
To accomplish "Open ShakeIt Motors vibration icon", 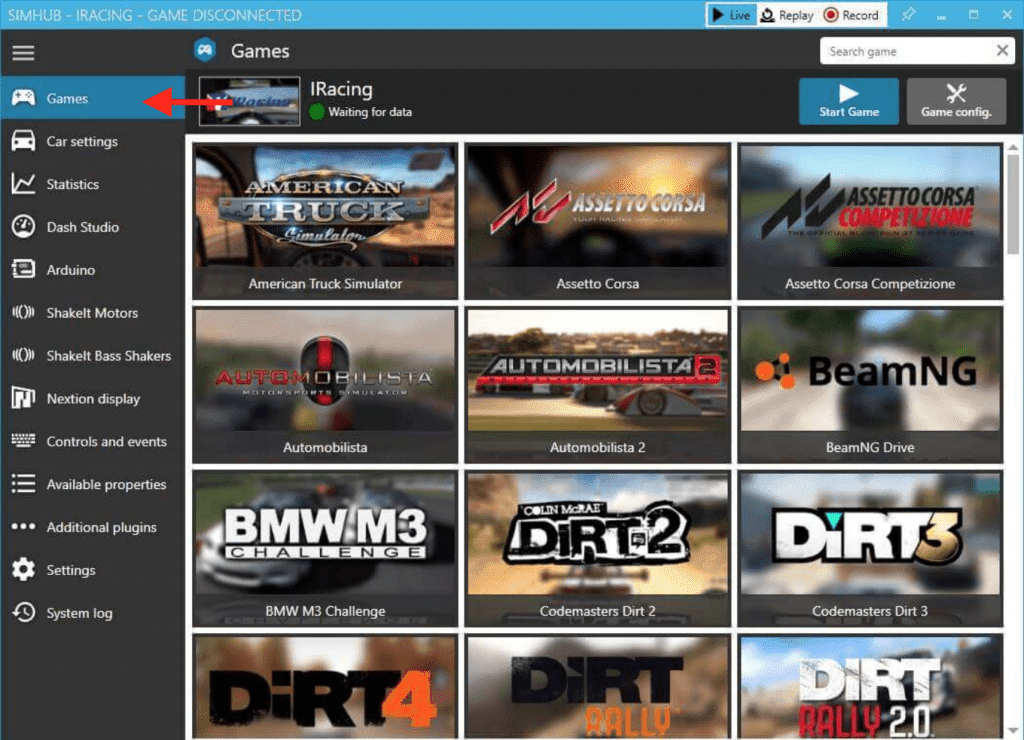I will (23, 313).
